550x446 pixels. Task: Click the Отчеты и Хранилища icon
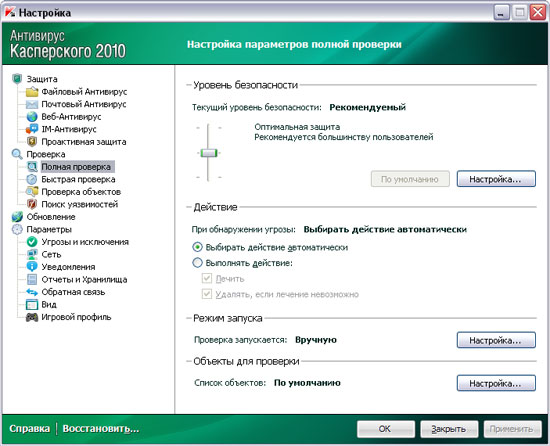click(x=32, y=279)
